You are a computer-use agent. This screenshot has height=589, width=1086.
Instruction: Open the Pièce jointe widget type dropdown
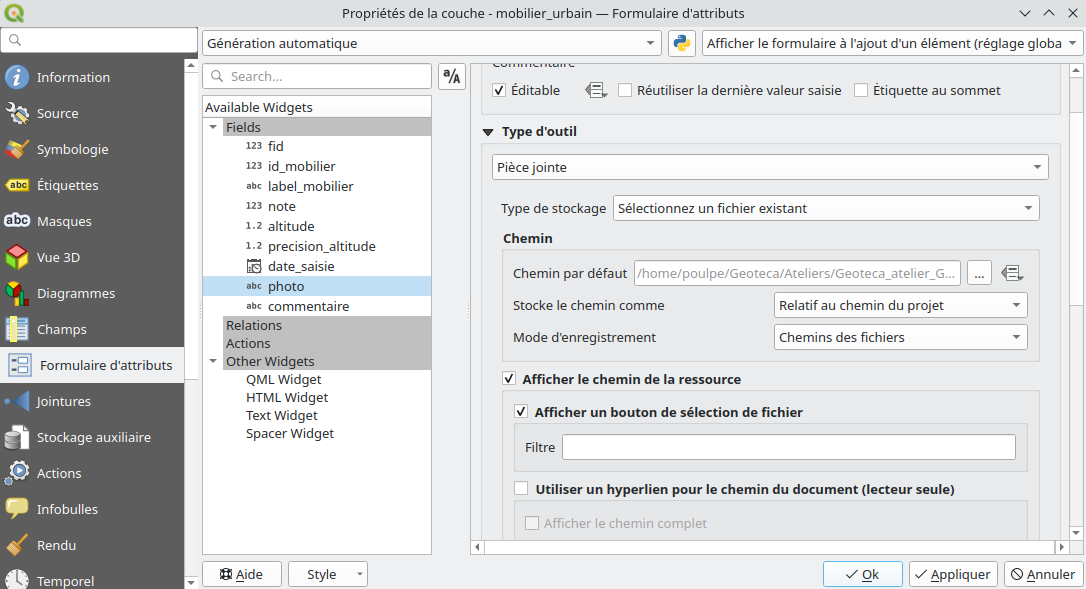click(x=770, y=167)
